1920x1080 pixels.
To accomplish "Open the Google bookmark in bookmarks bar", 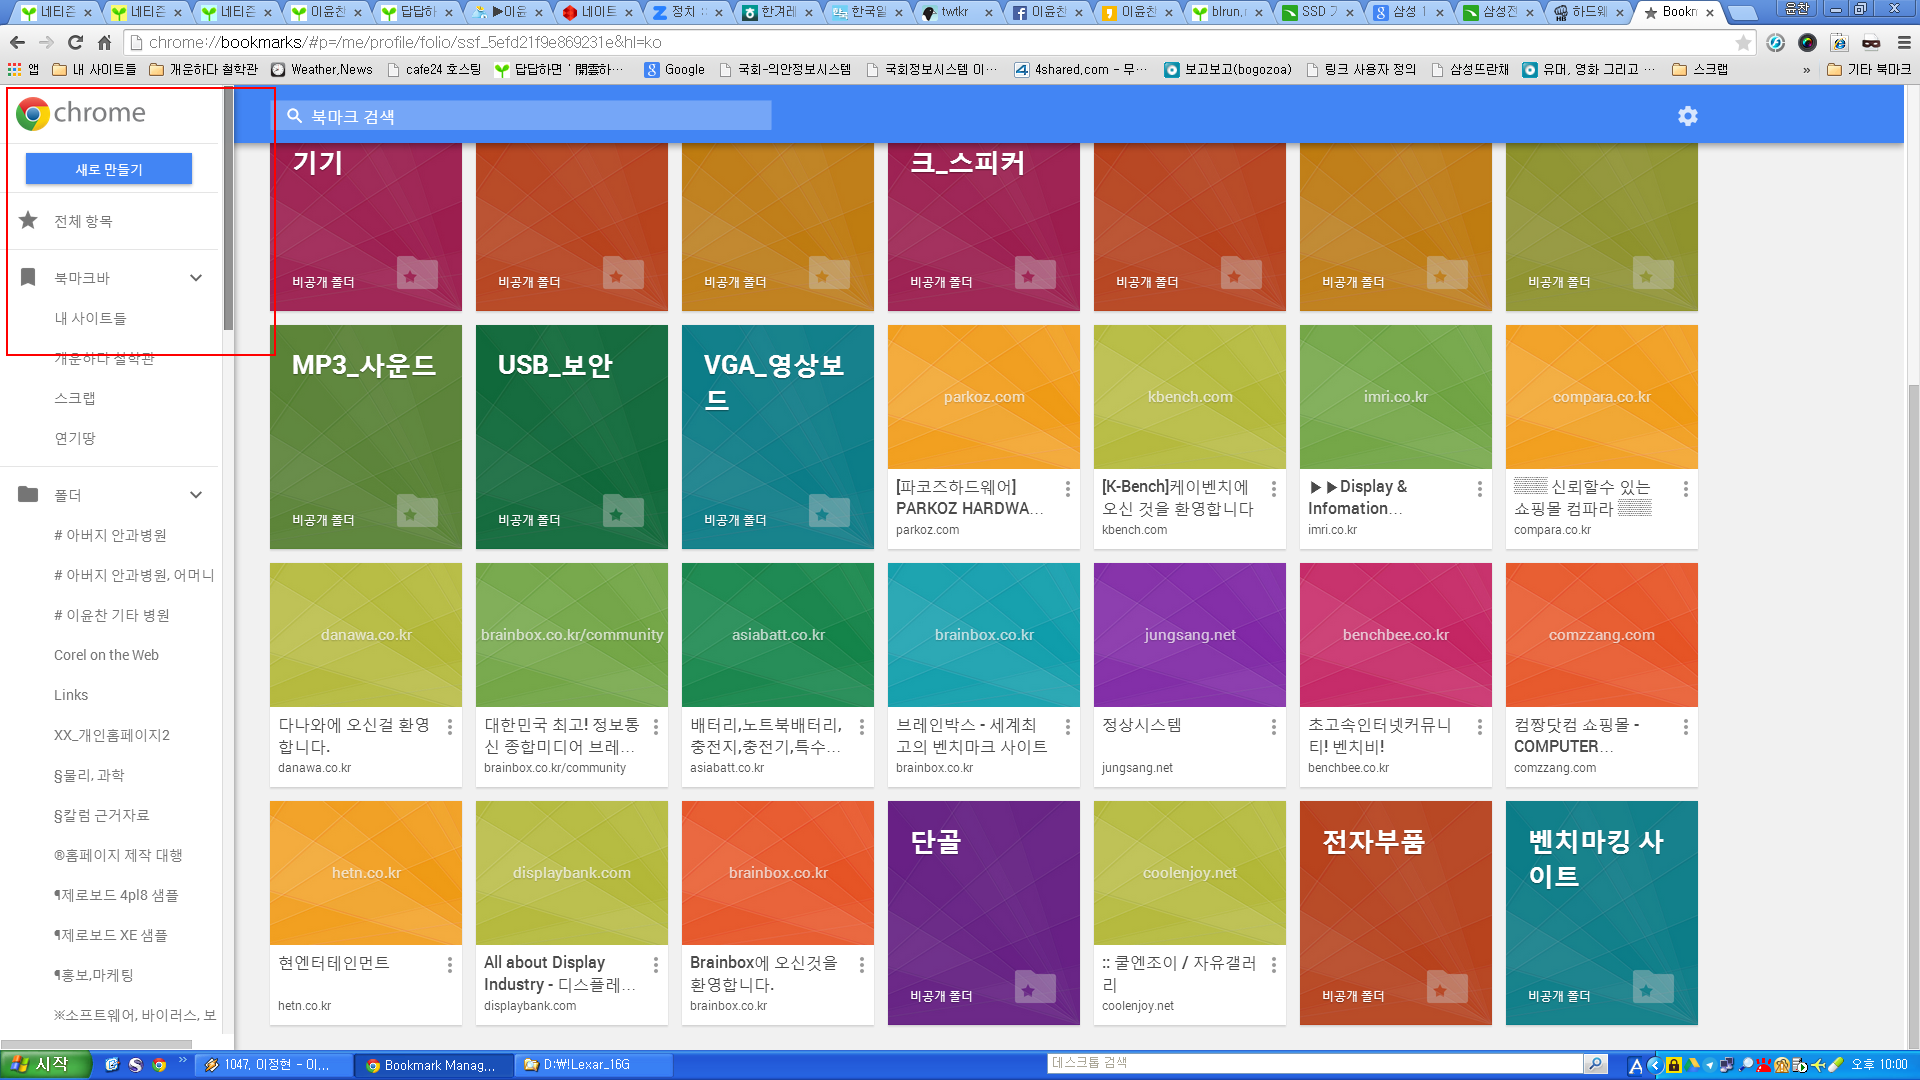I will click(x=675, y=69).
